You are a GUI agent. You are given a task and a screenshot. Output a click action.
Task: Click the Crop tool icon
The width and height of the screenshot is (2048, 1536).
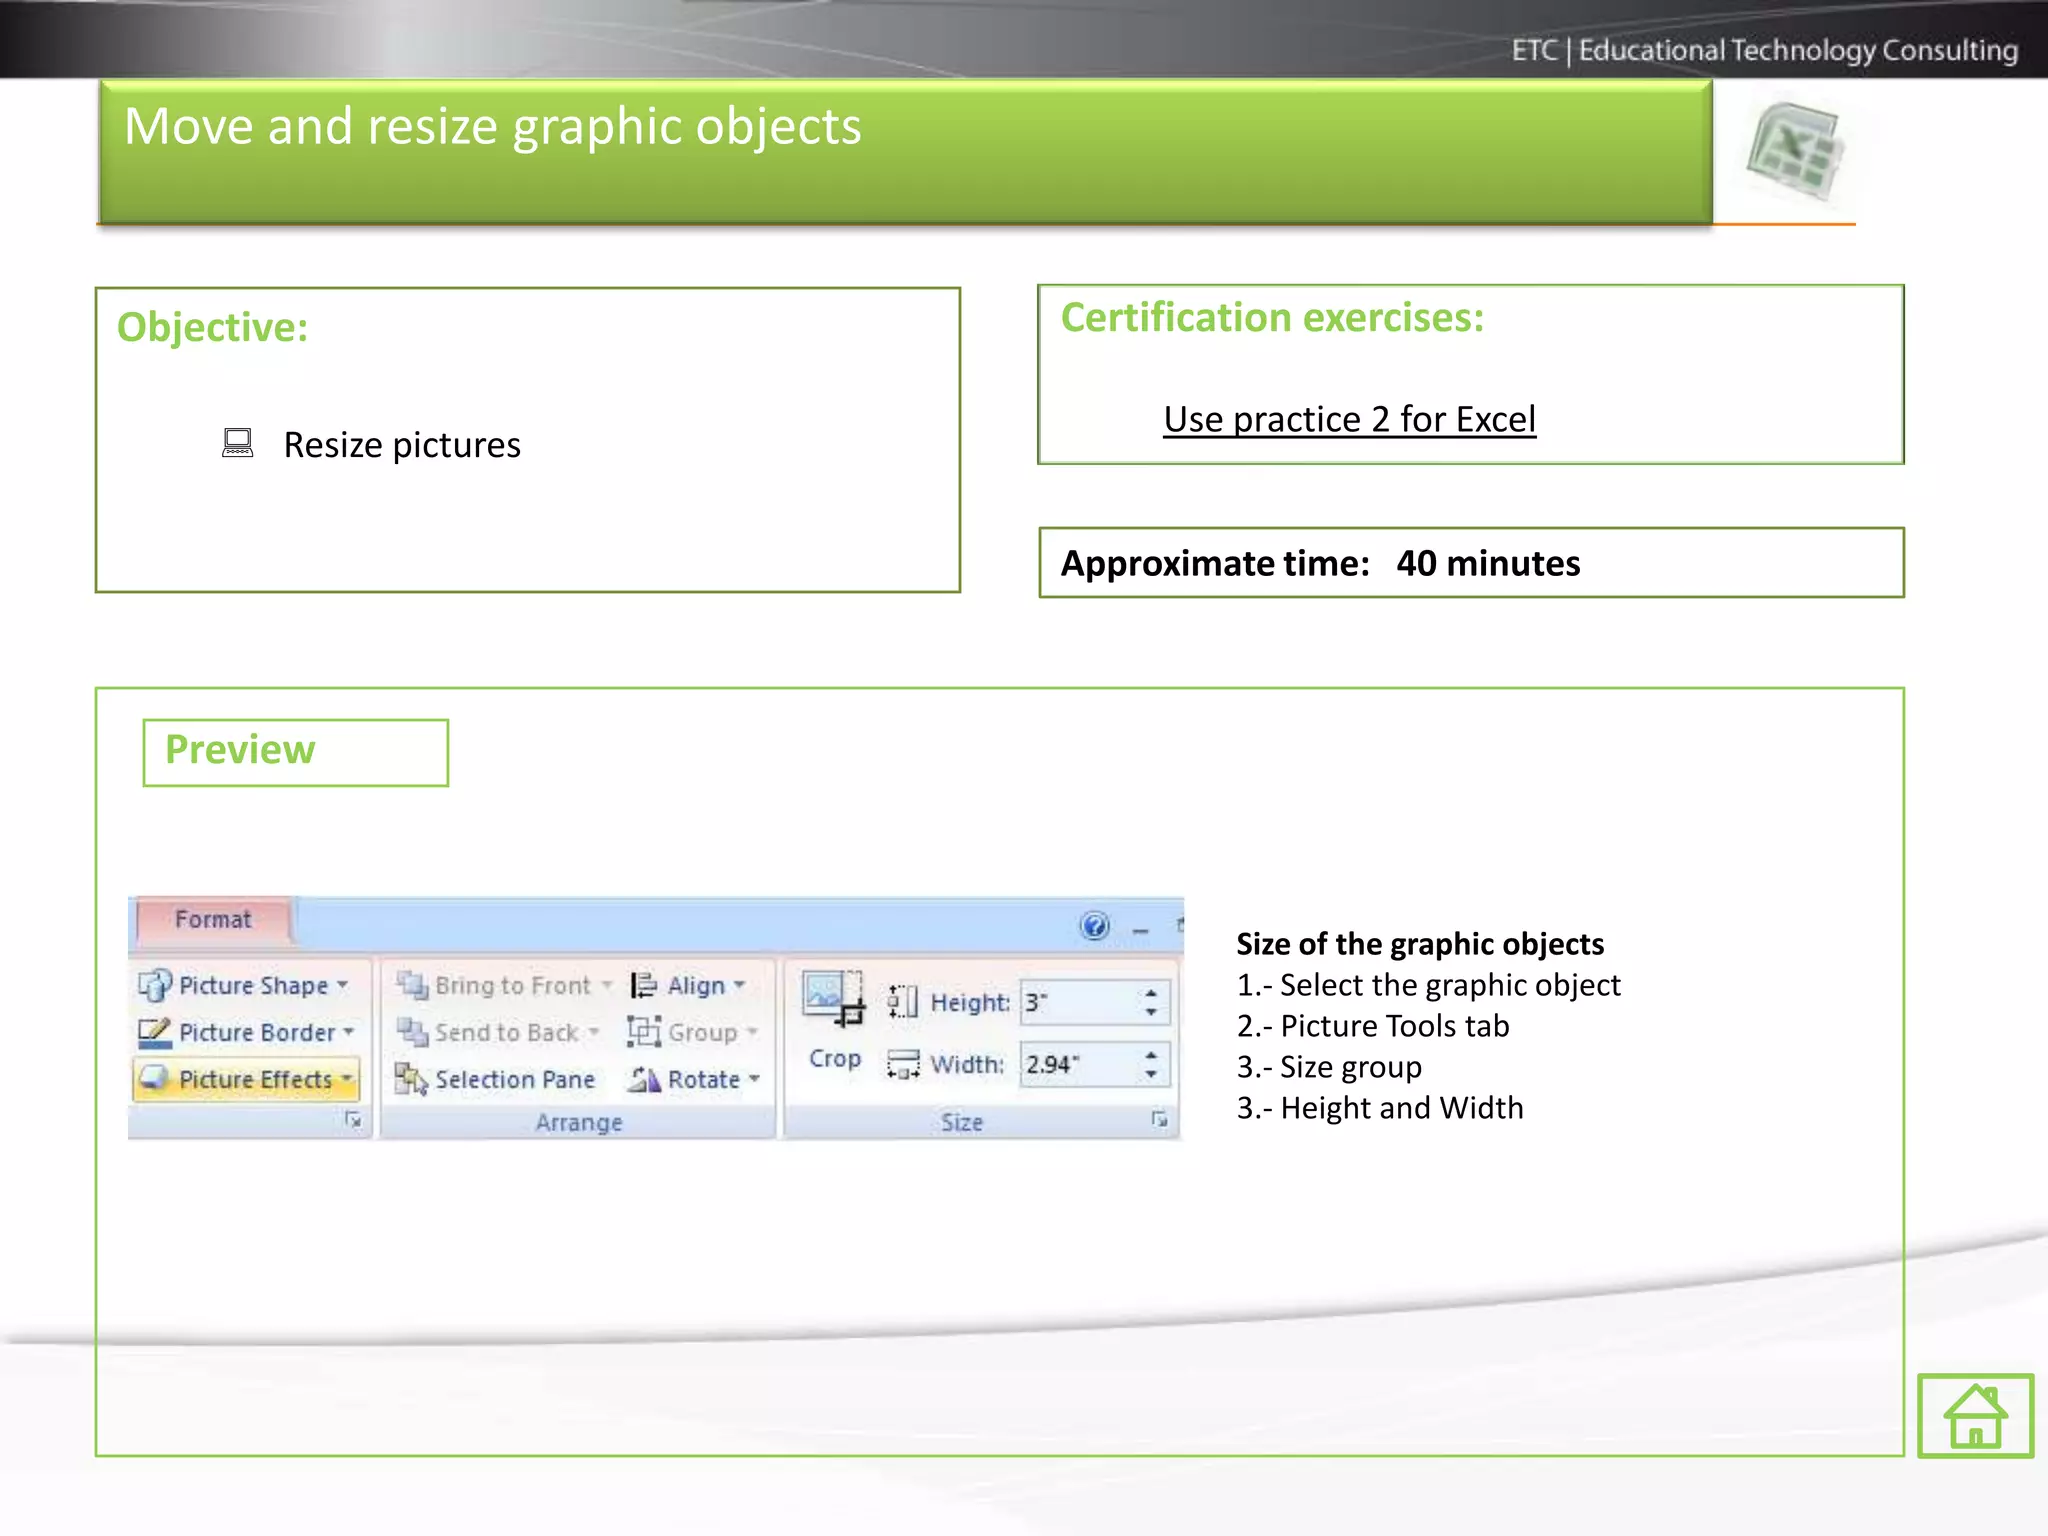point(833,998)
